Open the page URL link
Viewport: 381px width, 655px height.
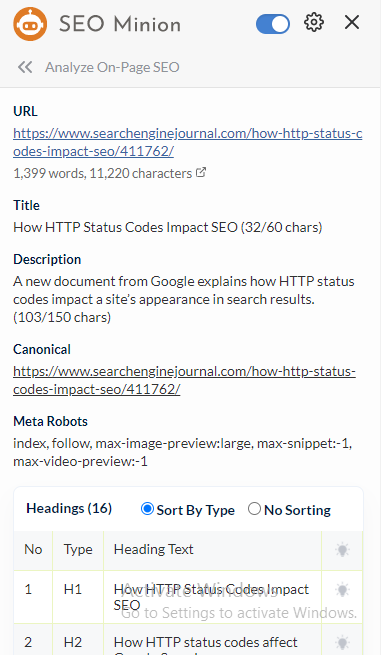click(188, 142)
